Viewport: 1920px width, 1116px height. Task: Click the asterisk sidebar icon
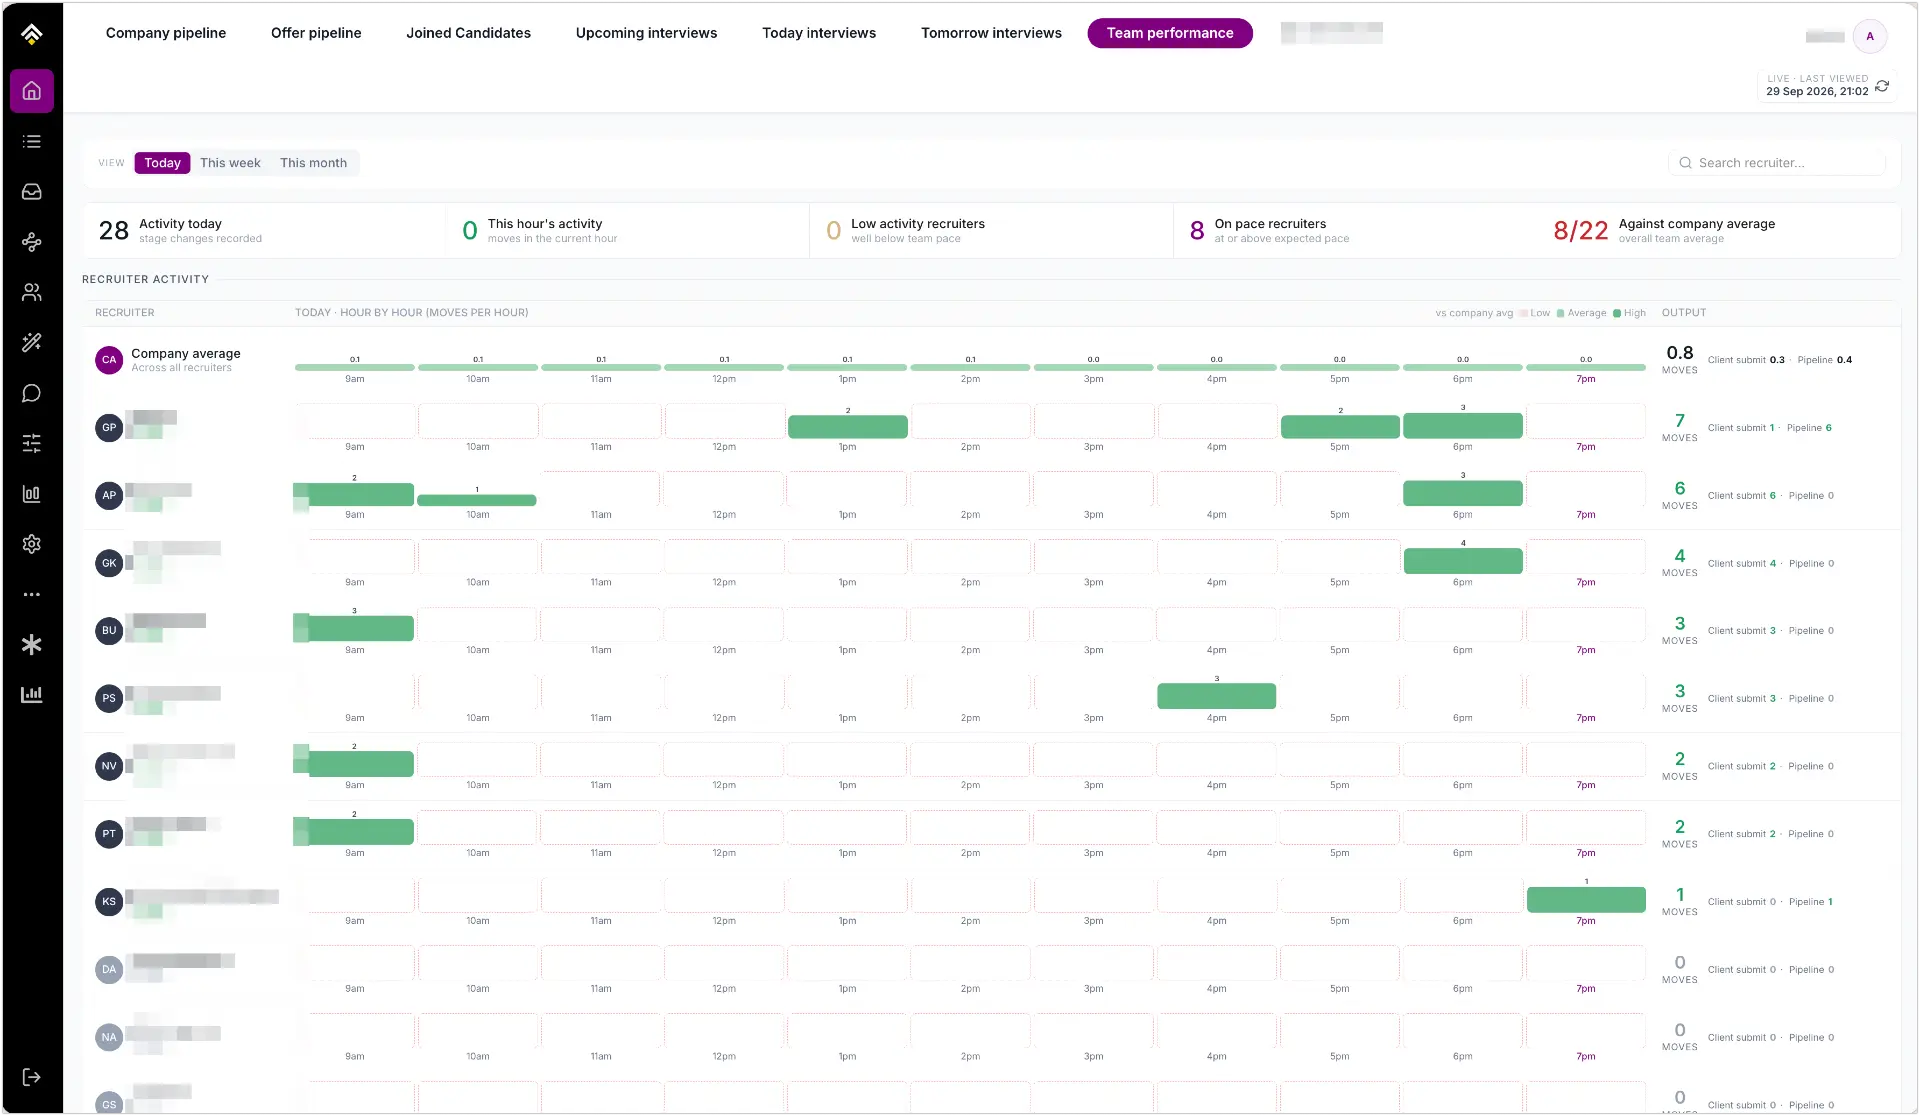32,645
